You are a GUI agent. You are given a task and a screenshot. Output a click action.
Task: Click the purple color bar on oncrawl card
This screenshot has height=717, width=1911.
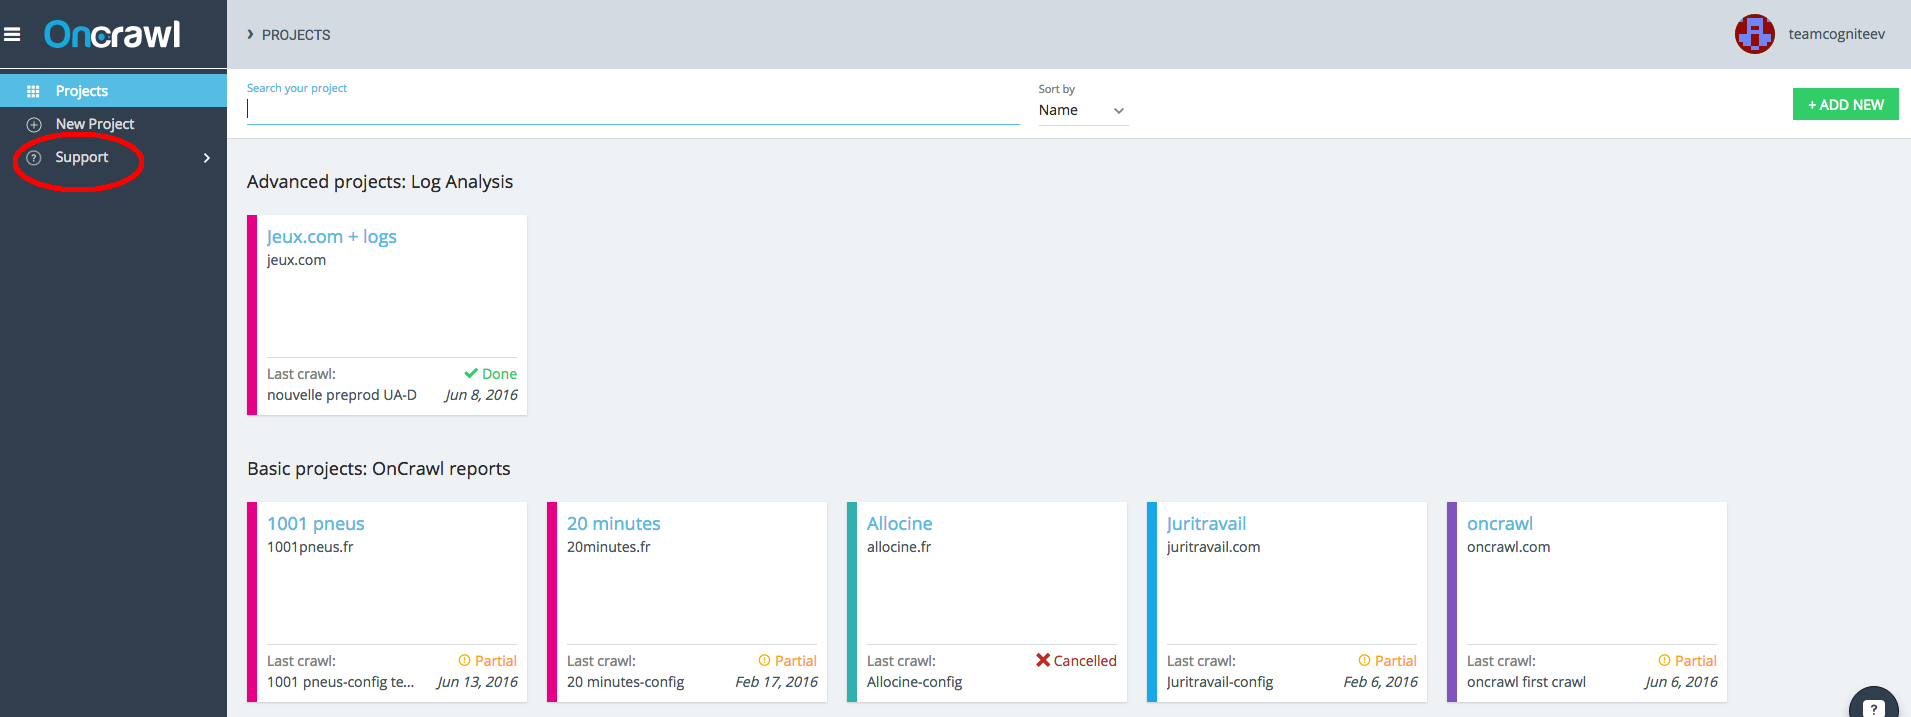[1452, 602]
